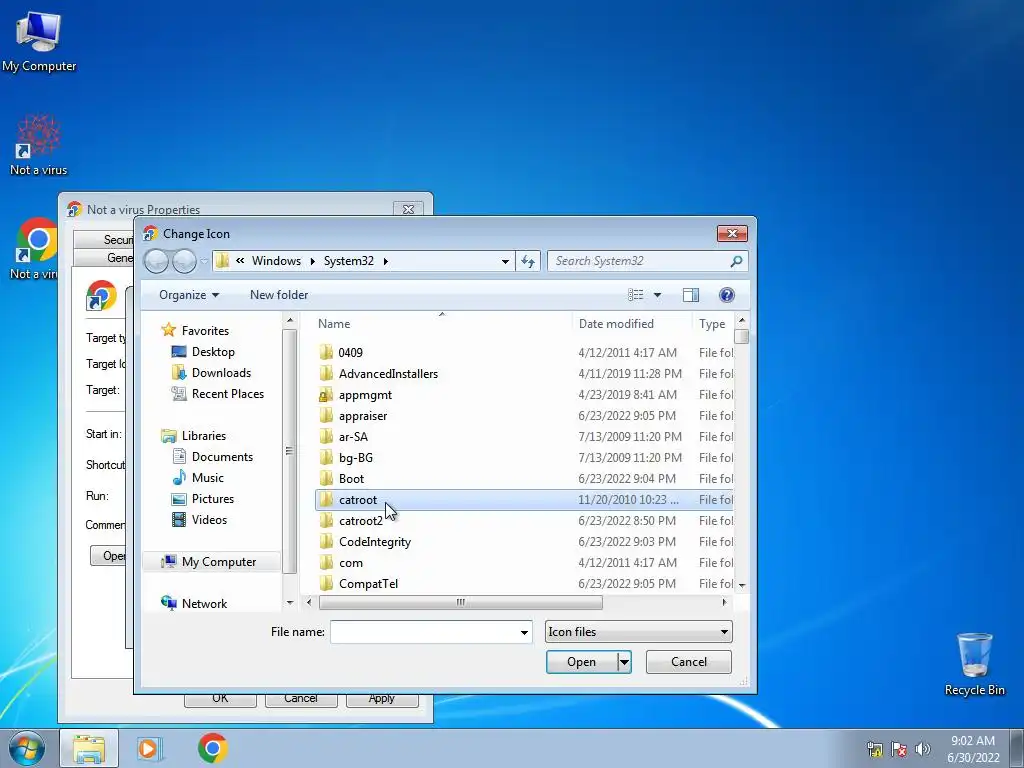The height and width of the screenshot is (768, 1024).
Task: Click Windows in the address breadcrumb
Action: click(x=276, y=261)
